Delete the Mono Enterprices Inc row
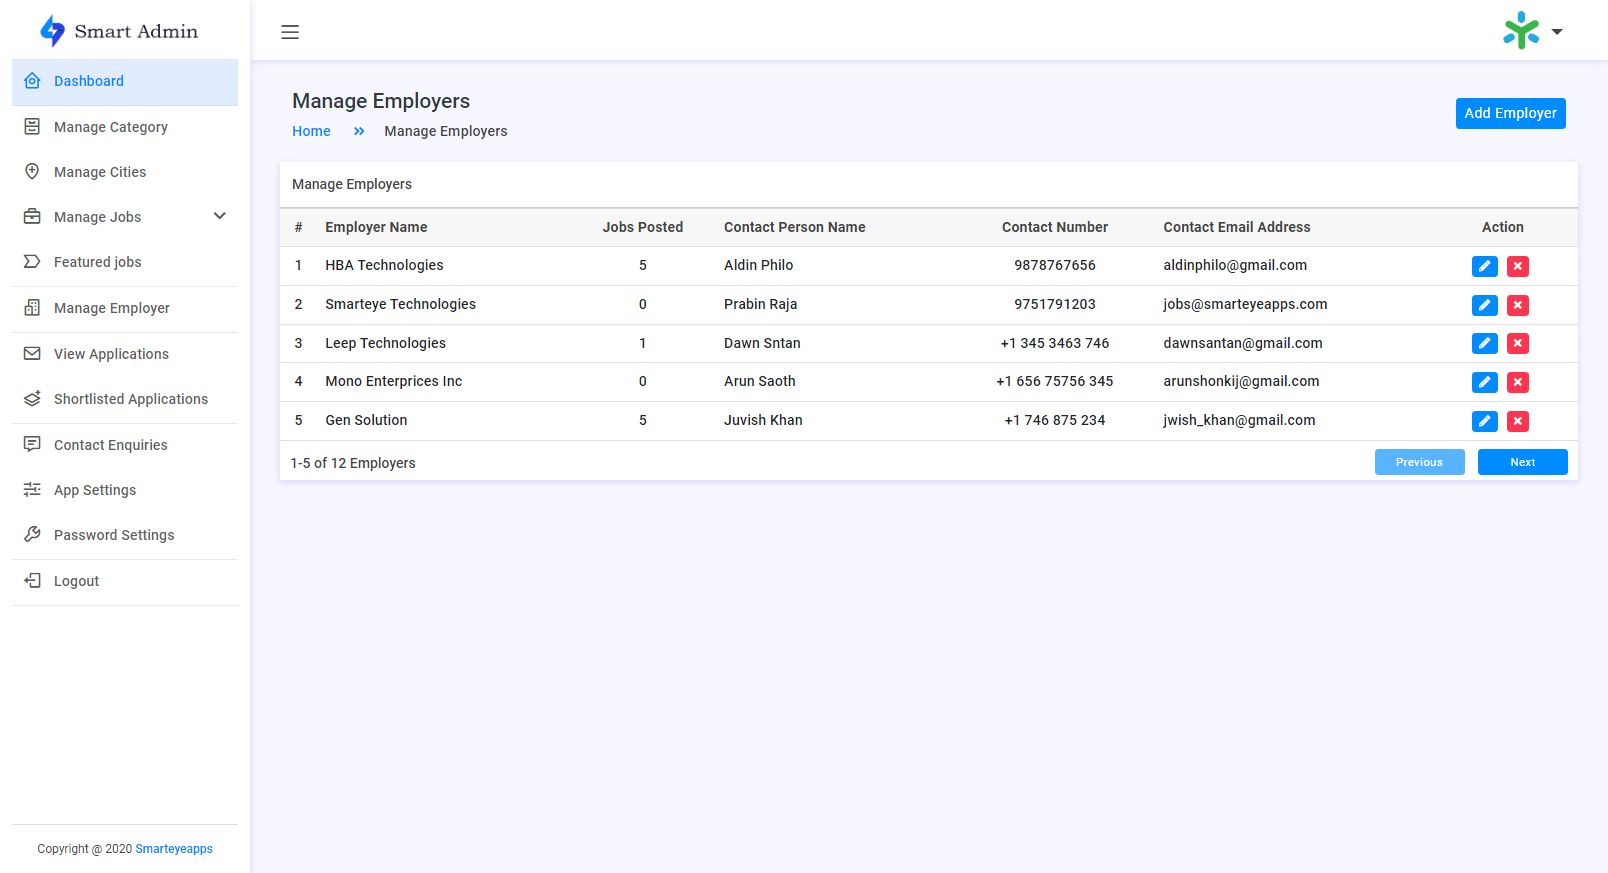The image size is (1608, 873). tap(1517, 382)
